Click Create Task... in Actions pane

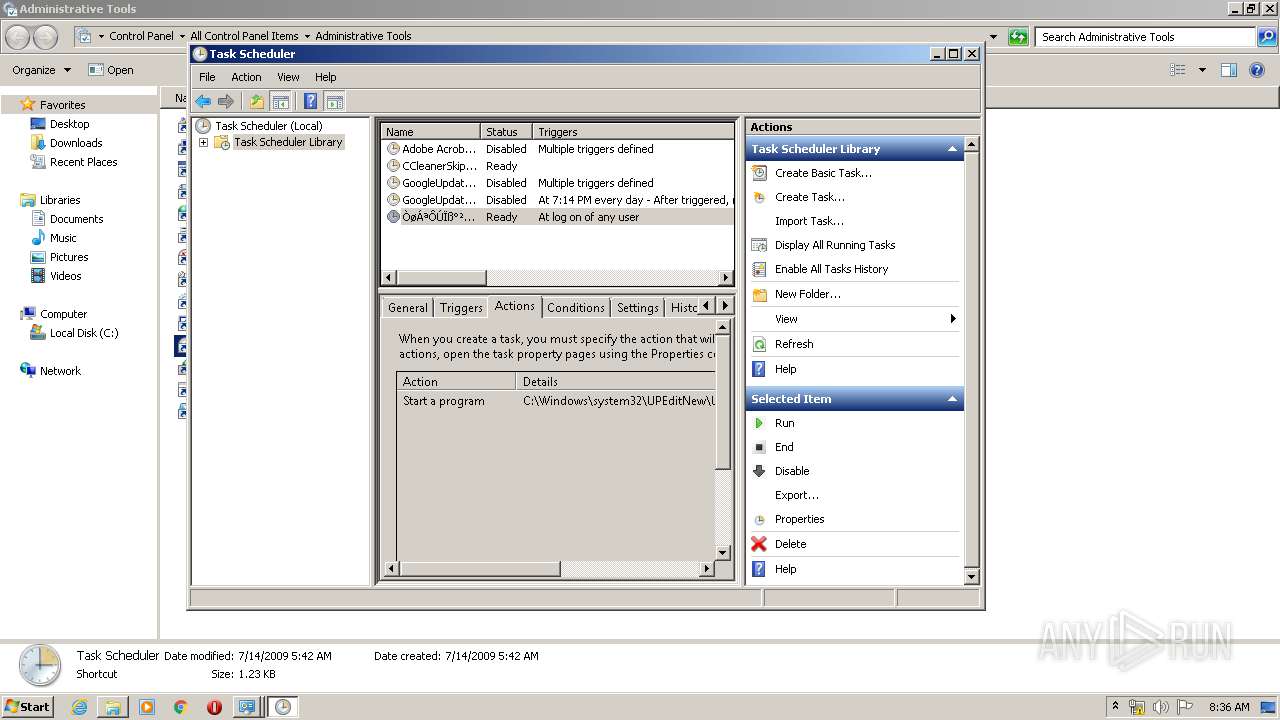click(x=809, y=197)
